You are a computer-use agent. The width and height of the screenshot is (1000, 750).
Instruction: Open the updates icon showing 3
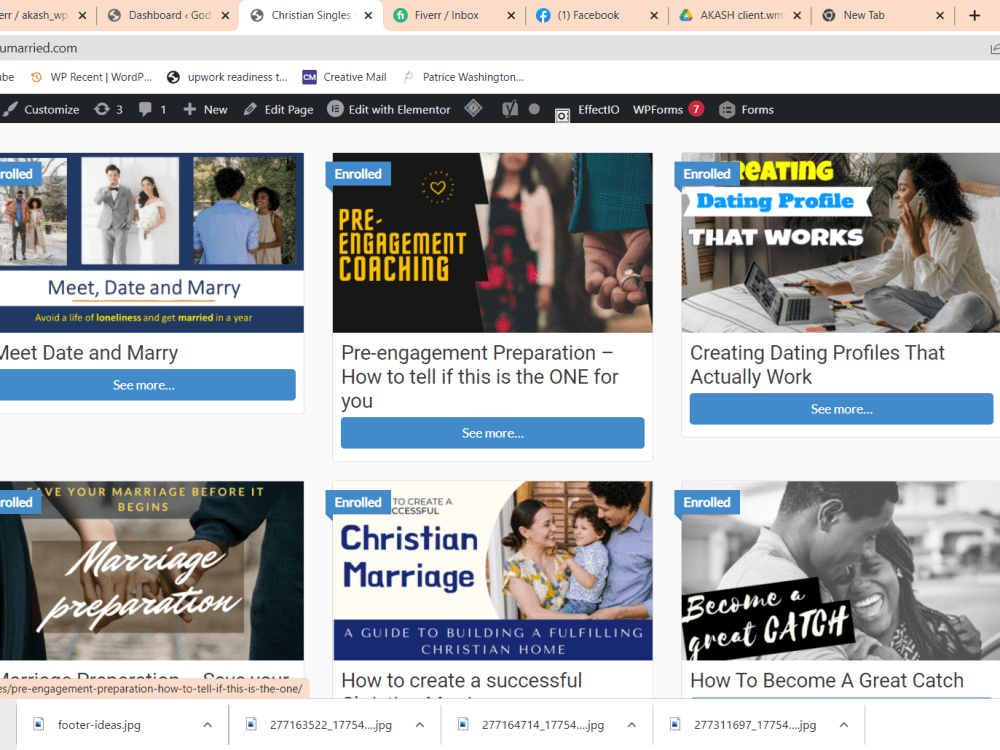coord(108,110)
